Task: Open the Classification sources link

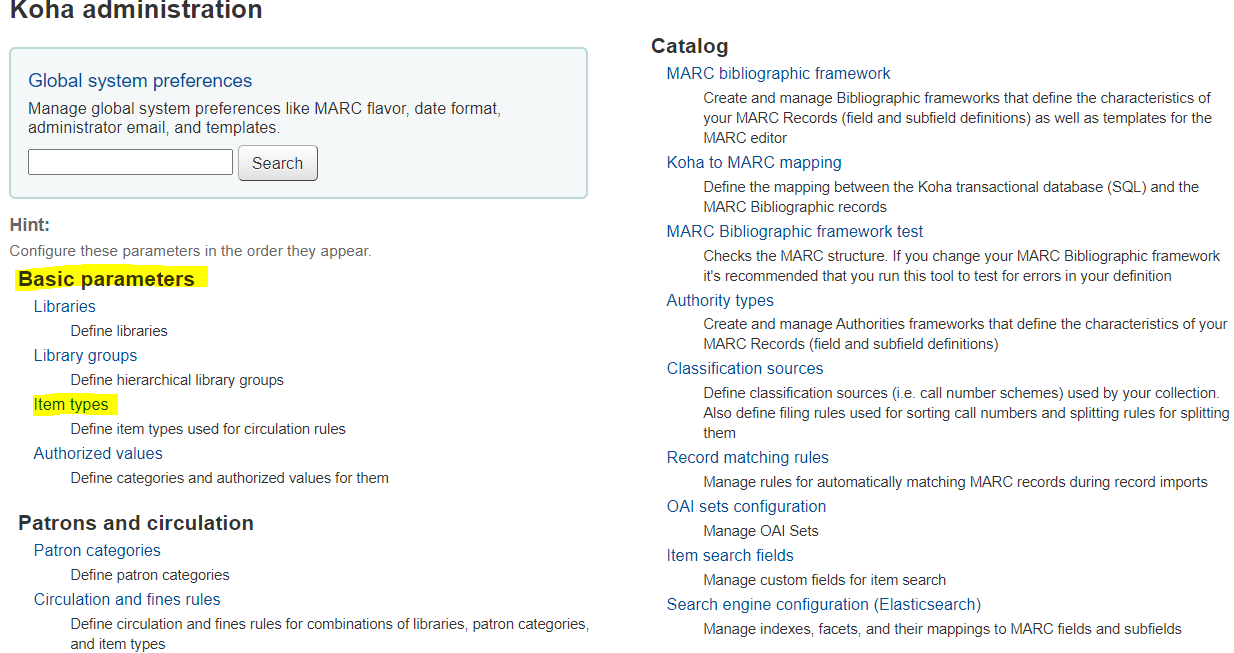Action: [x=745, y=368]
